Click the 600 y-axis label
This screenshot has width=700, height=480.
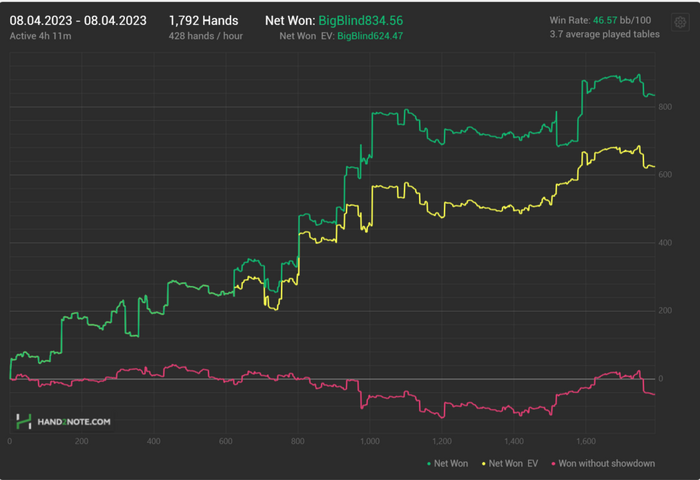click(665, 175)
